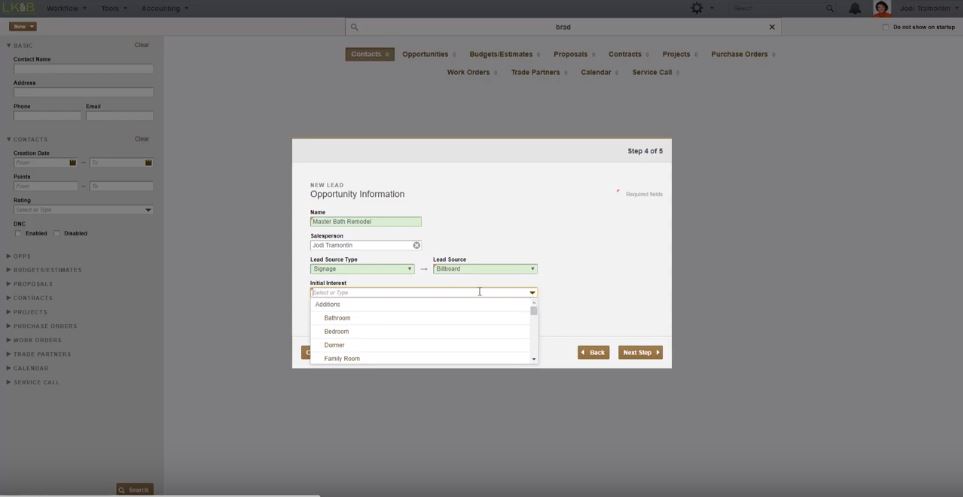Click the magnifier icon in the search bar
Image resolution: width=963 pixels, height=497 pixels.
coord(355,27)
